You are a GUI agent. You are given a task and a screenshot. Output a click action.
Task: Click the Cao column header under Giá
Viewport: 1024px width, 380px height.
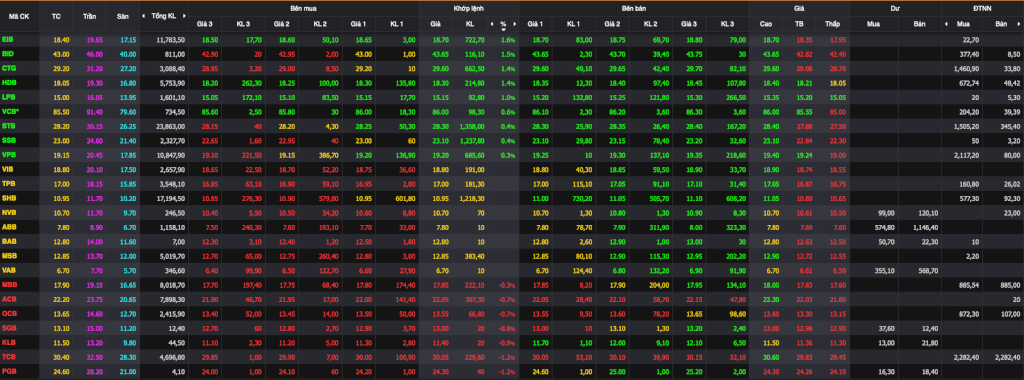(x=765, y=24)
